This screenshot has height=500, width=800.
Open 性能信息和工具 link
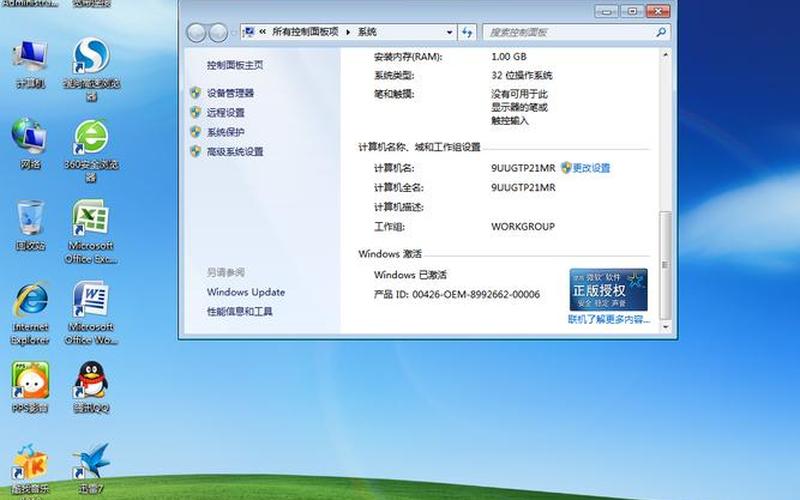(239, 312)
